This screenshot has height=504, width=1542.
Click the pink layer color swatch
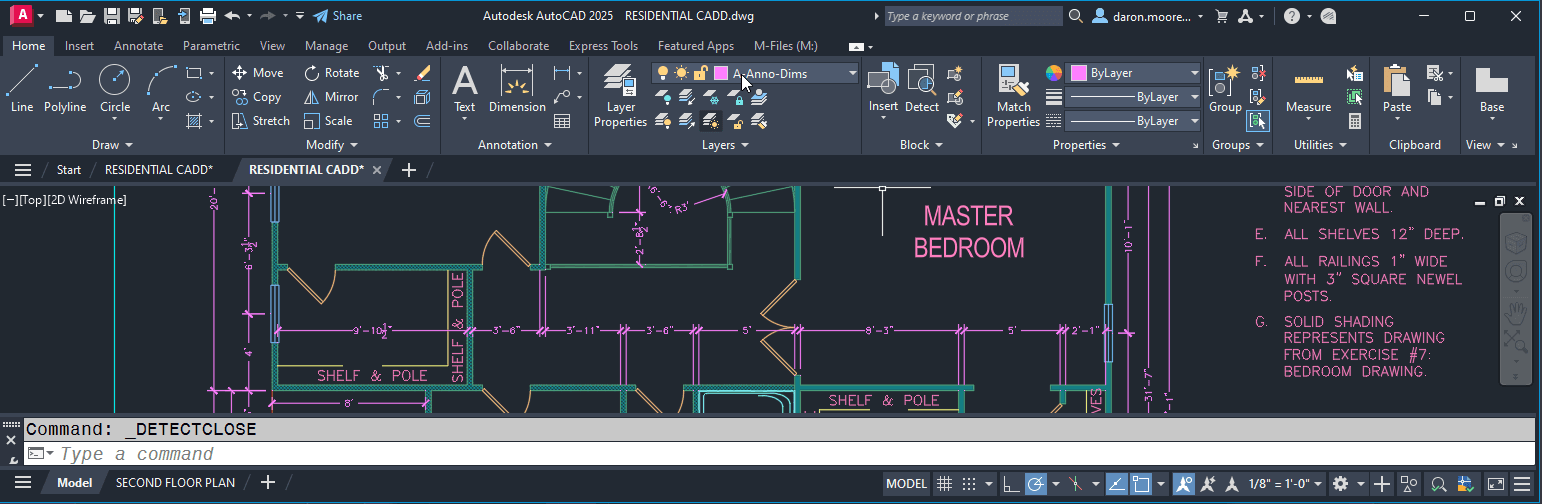(721, 73)
